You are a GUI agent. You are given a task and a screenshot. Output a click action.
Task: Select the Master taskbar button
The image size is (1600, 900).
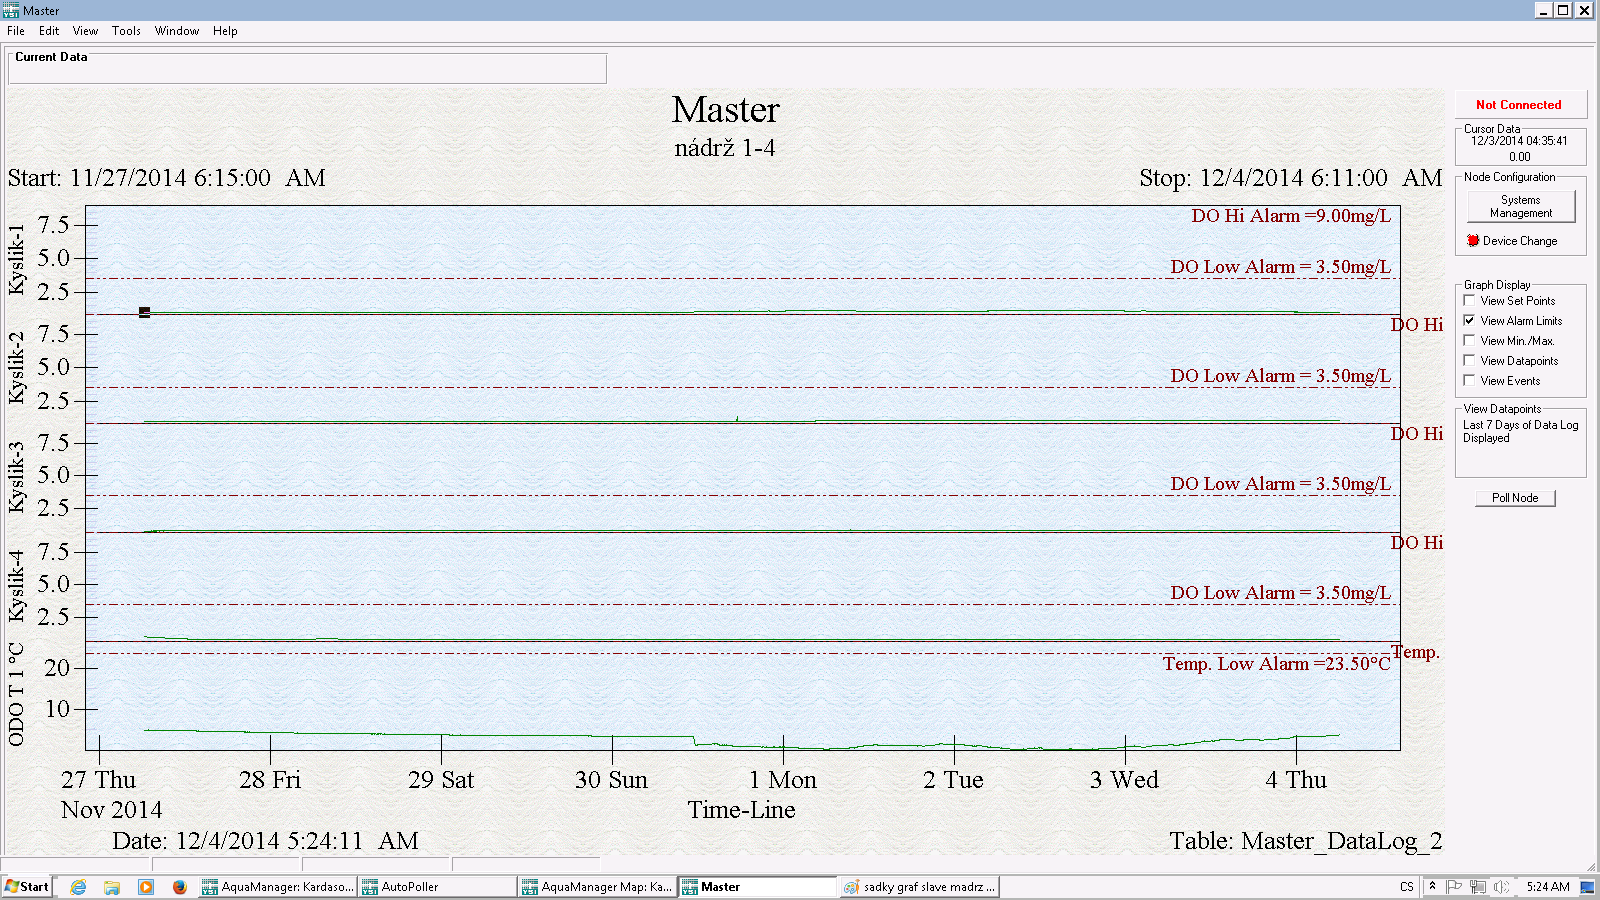757,887
